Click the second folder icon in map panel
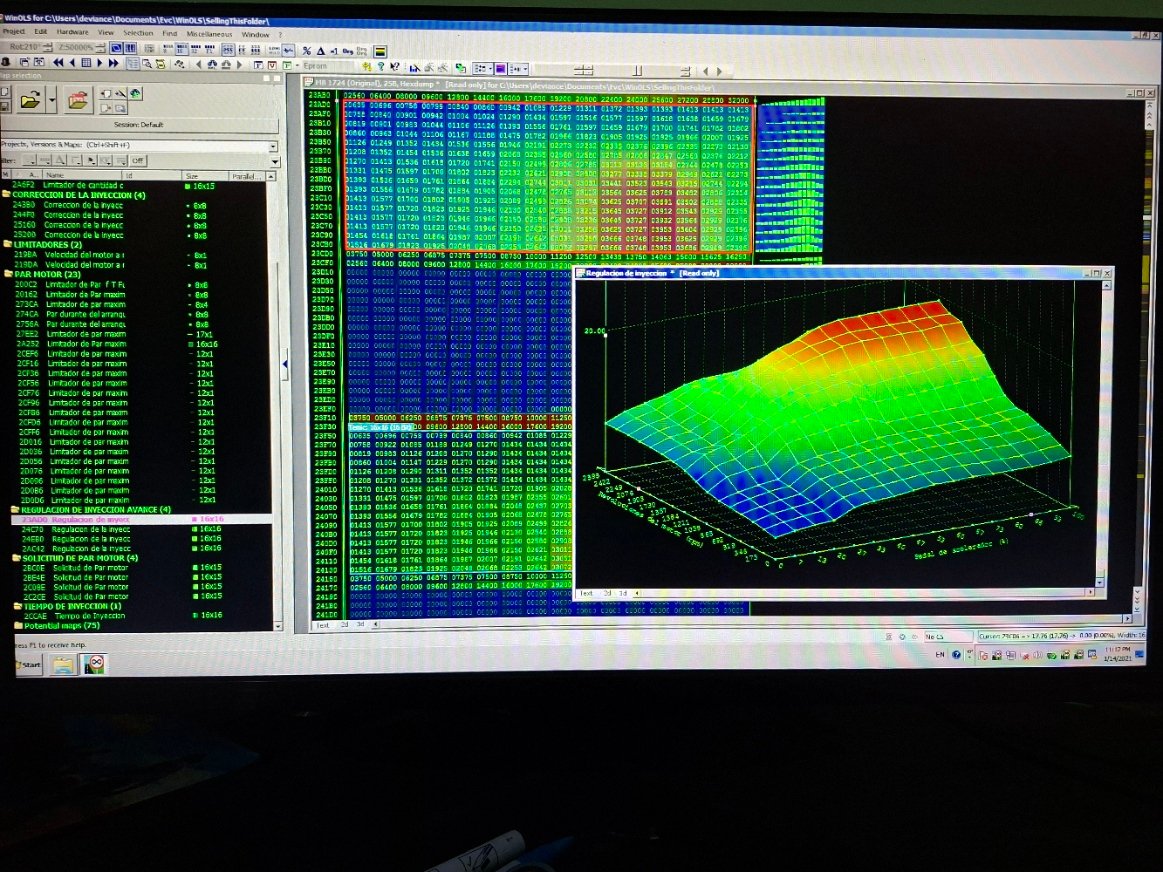This screenshot has height=872, width=1163. (x=77, y=99)
